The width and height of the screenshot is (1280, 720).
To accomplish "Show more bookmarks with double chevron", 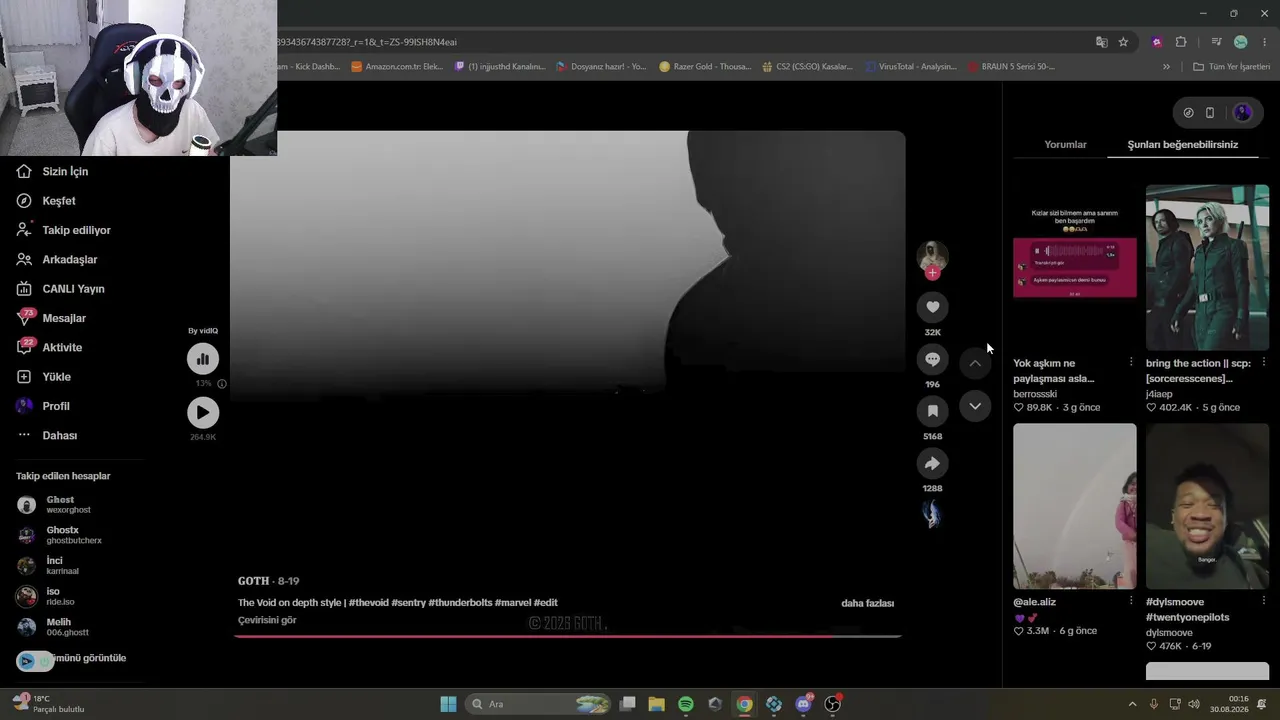I will click(x=1166, y=67).
